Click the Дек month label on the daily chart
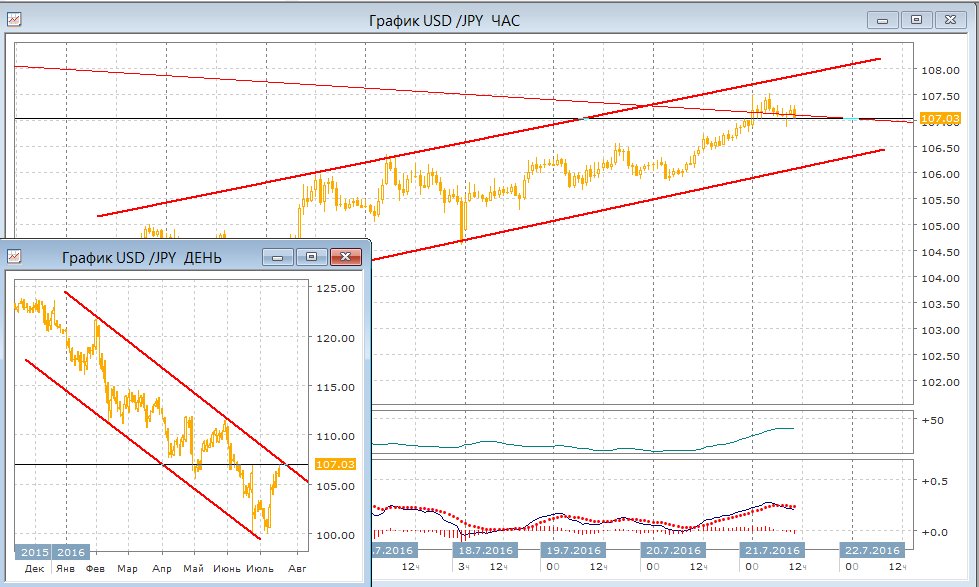Image resolution: width=979 pixels, height=587 pixels. click(x=34, y=569)
